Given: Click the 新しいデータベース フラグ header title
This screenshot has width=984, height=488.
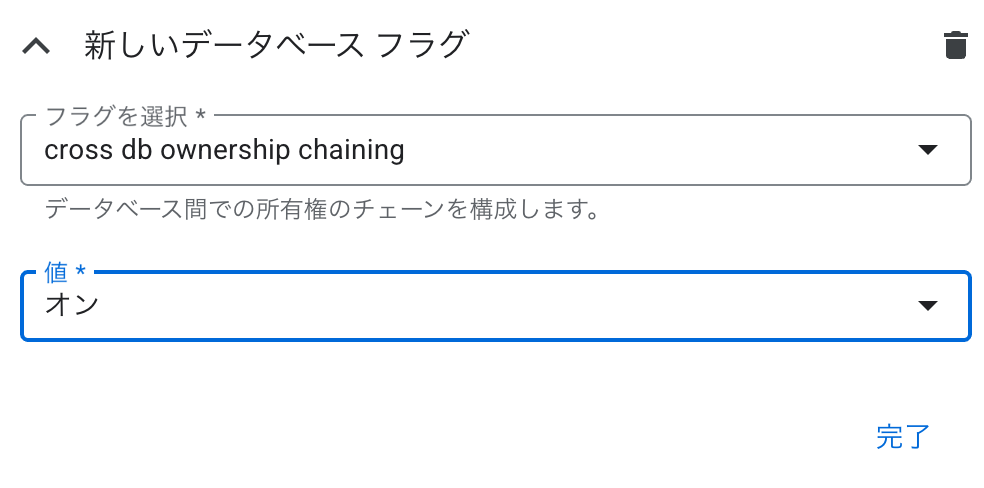Looking at the screenshot, I should click(276, 46).
